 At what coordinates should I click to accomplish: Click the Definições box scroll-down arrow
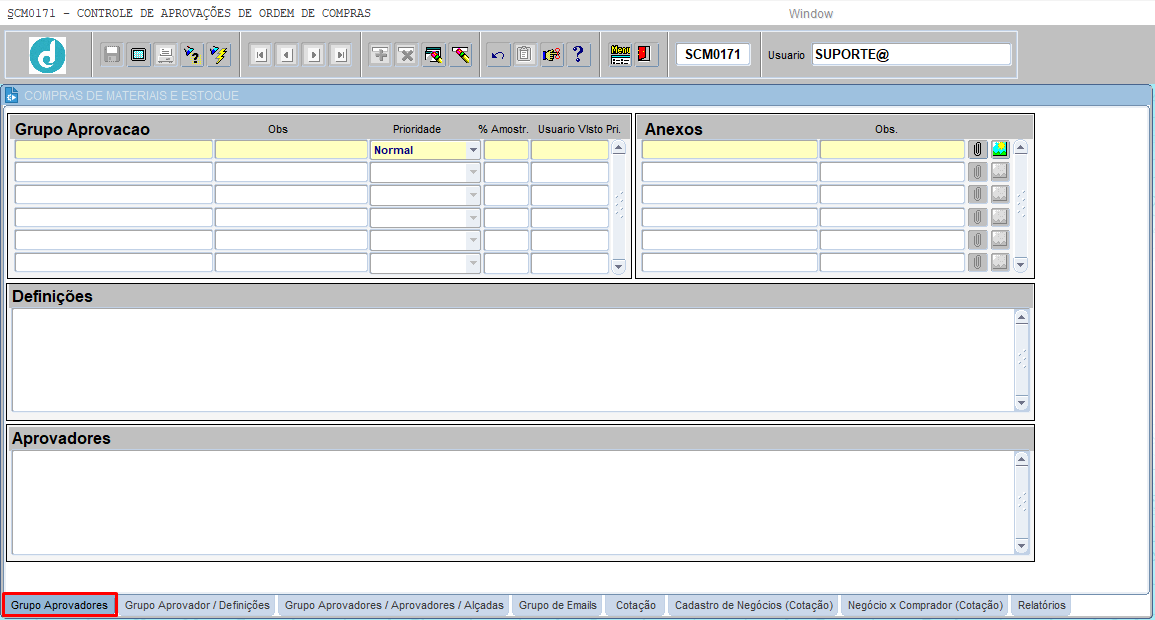click(x=1022, y=403)
